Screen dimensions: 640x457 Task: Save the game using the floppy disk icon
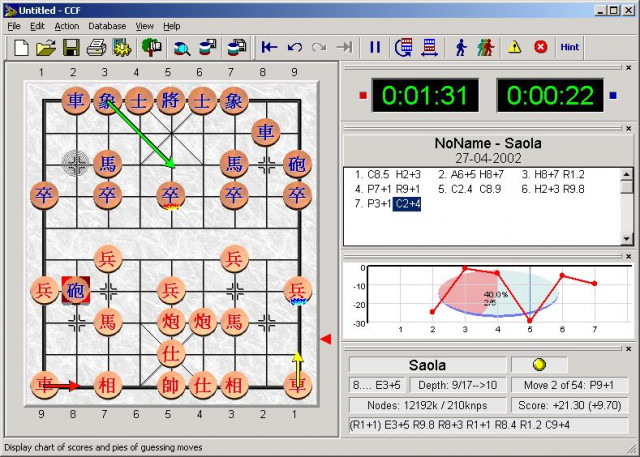(71, 47)
